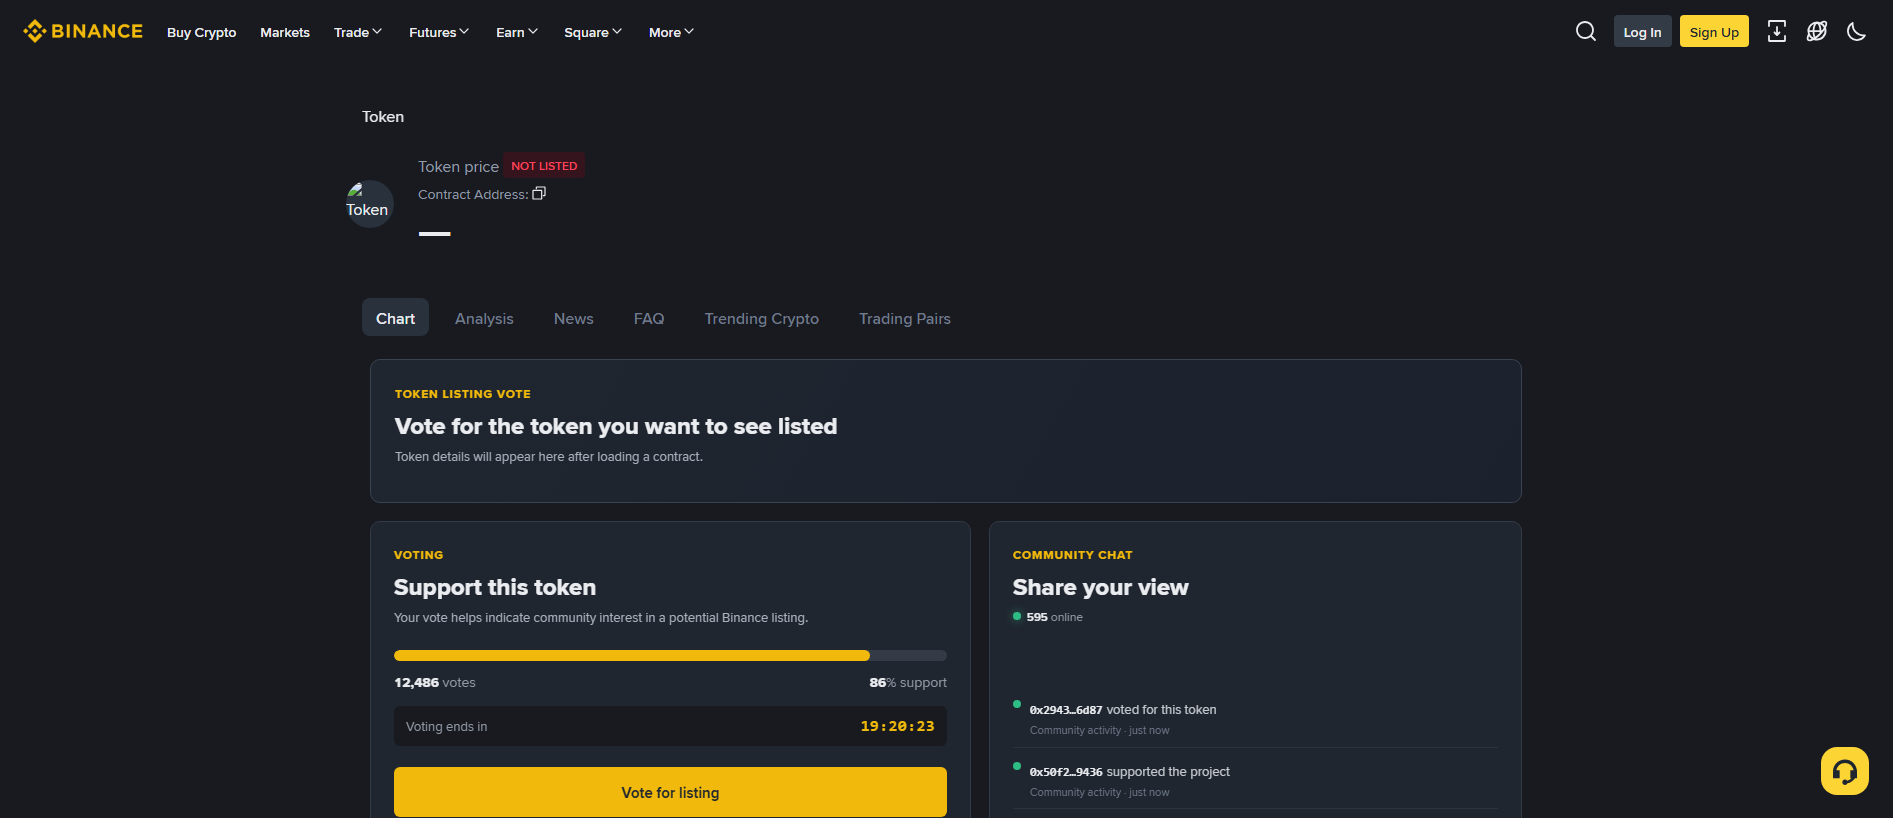Click address 0x50f2...9436 in chat
This screenshot has height=818, width=1893.
(1066, 772)
